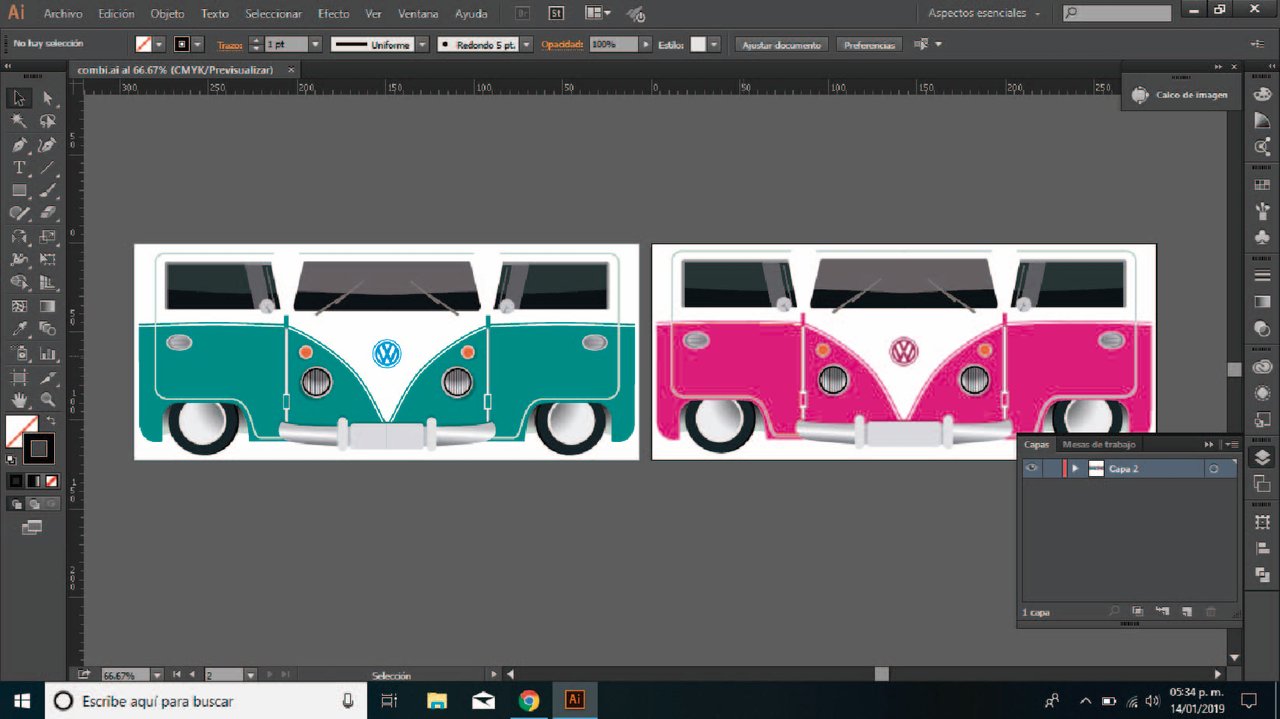This screenshot has height=719, width=1280.
Task: Open the Align panel icon in dock
Action: [x=1262, y=548]
